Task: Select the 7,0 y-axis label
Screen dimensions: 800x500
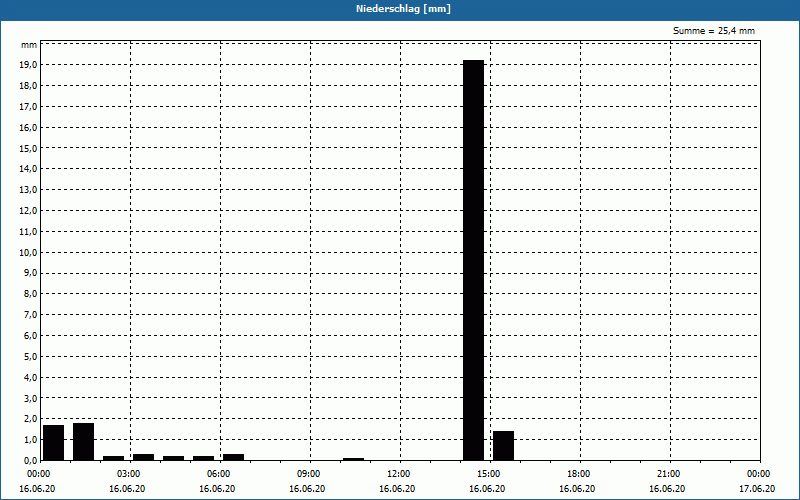Action: [x=31, y=315]
